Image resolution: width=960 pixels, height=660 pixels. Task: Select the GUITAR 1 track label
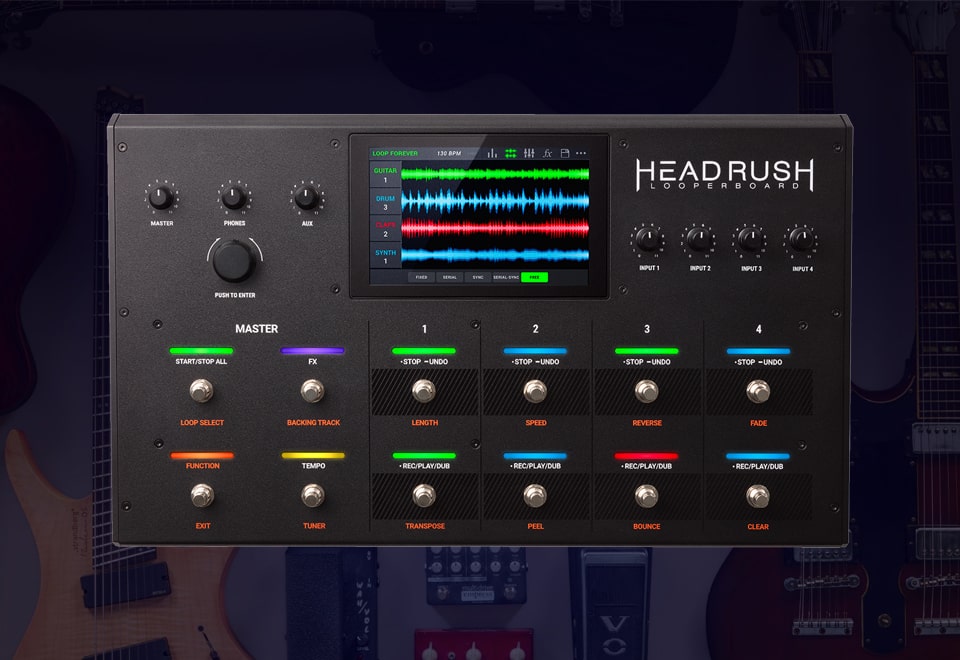pos(385,175)
